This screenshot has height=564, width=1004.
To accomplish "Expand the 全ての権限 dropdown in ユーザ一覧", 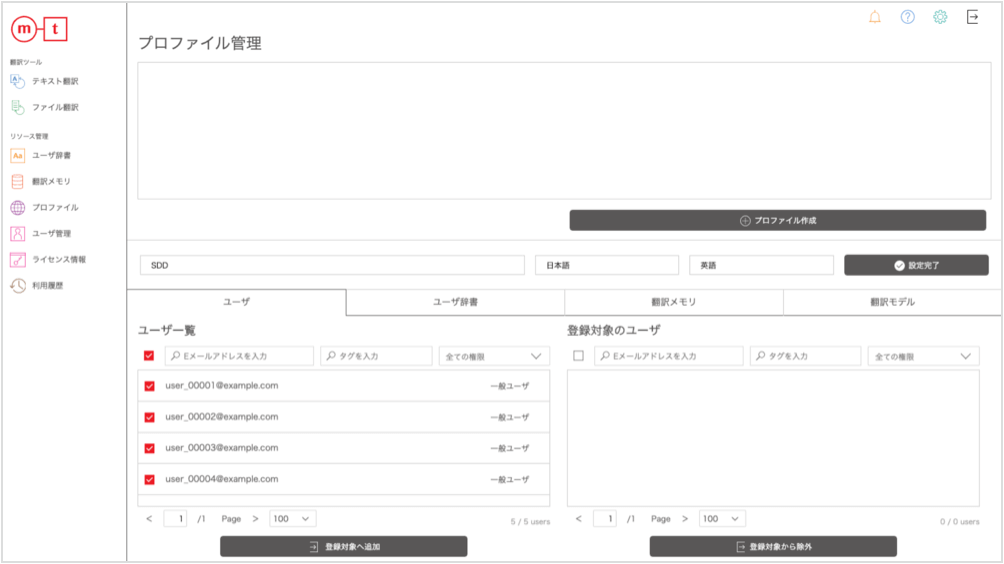I will (x=494, y=356).
